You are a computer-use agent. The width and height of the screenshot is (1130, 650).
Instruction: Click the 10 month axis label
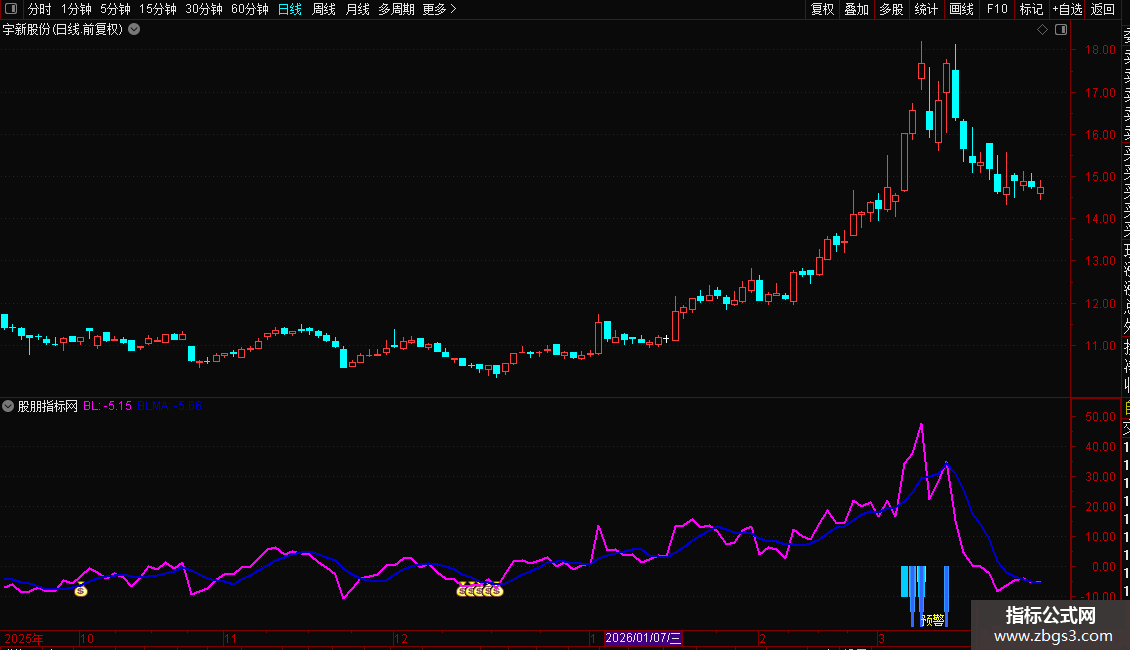point(86,638)
